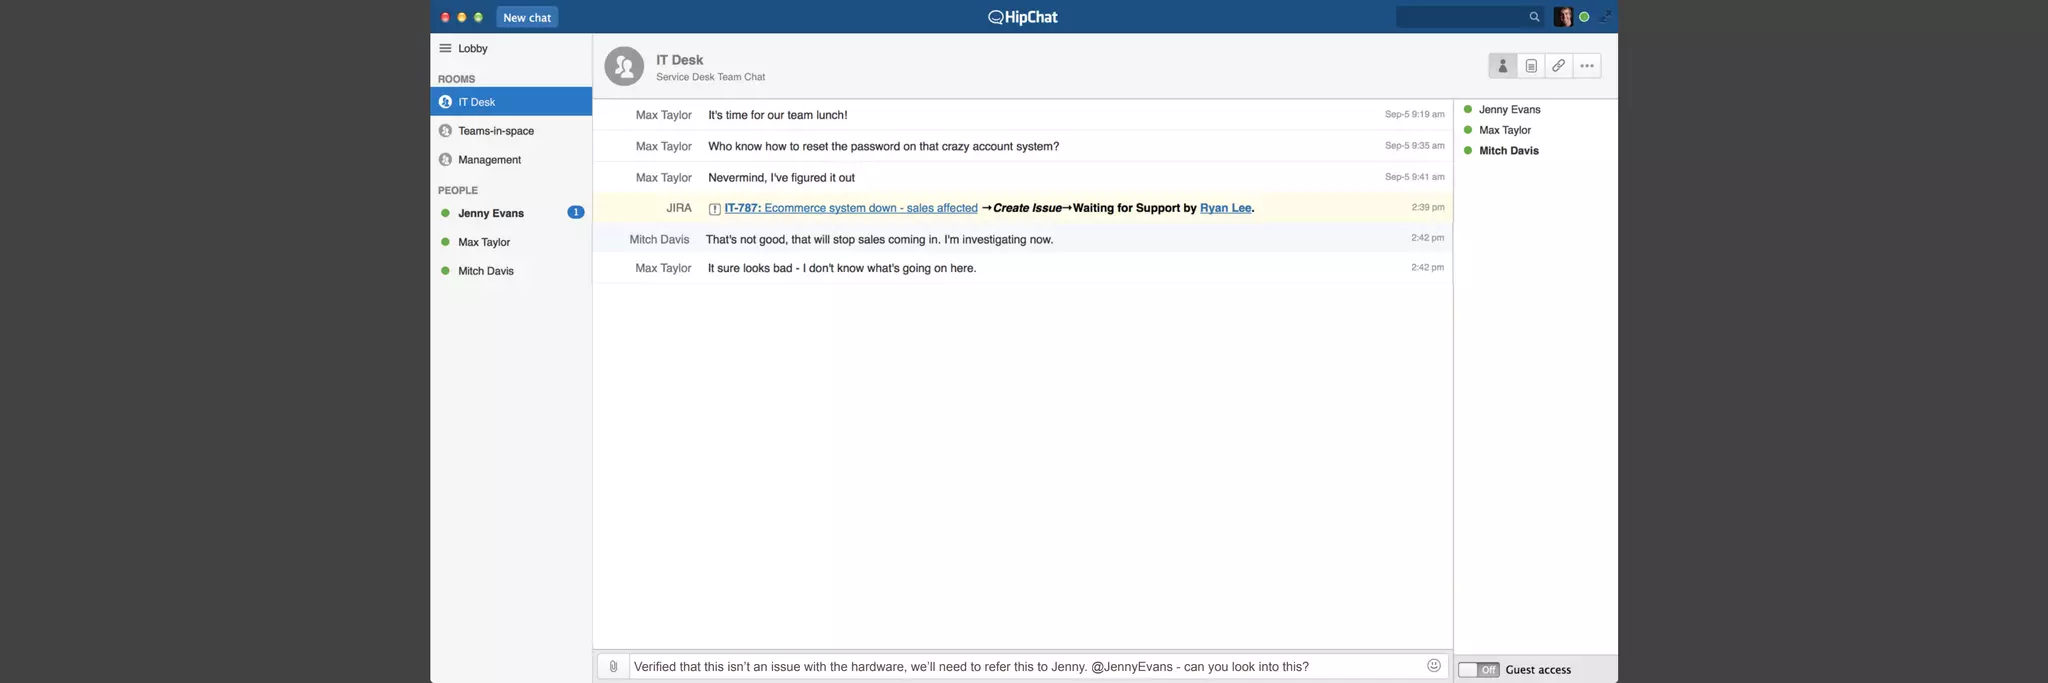This screenshot has height=683, width=2048.
Task: Click the Management room icon
Action: click(446, 160)
